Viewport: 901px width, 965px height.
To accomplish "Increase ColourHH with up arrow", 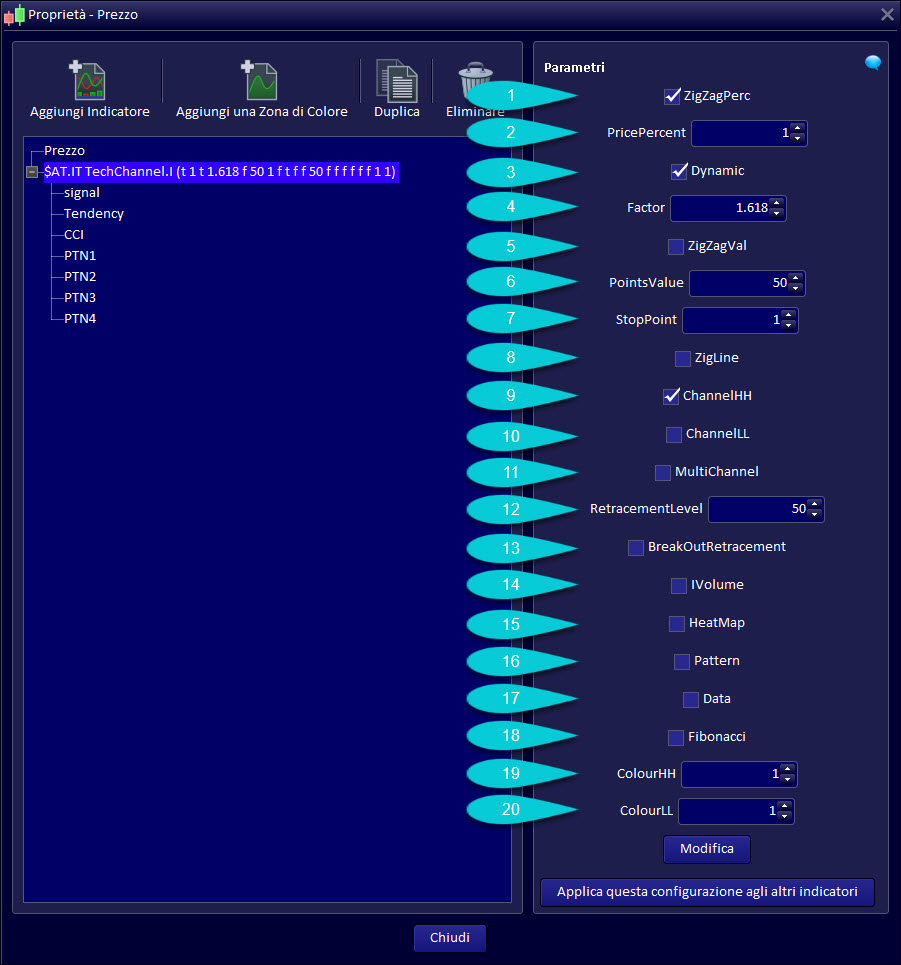I will point(787,769).
